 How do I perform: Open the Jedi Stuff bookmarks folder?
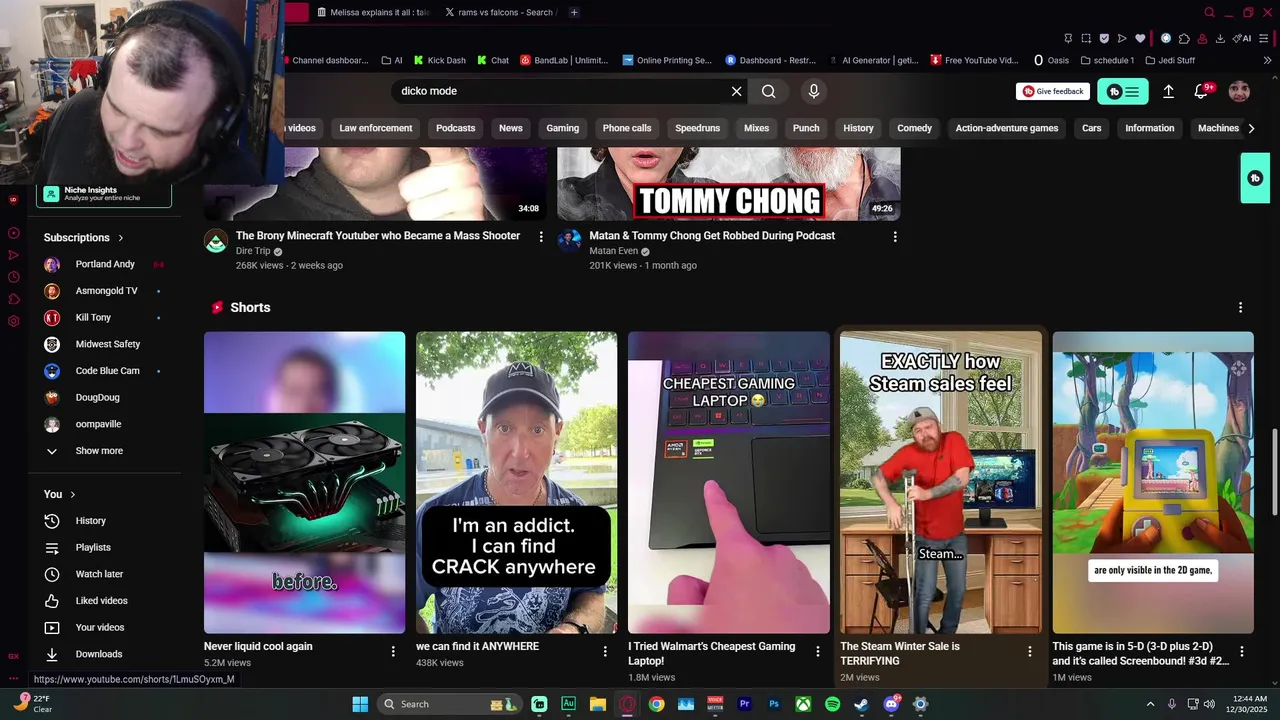coord(1170,60)
